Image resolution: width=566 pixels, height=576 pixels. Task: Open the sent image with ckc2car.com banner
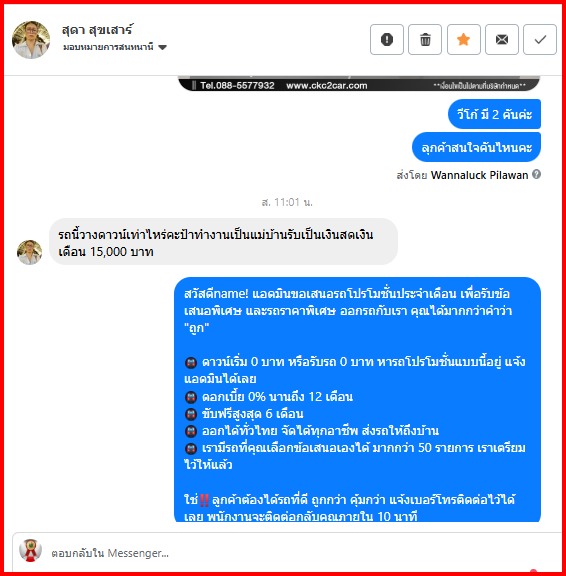click(x=359, y=84)
